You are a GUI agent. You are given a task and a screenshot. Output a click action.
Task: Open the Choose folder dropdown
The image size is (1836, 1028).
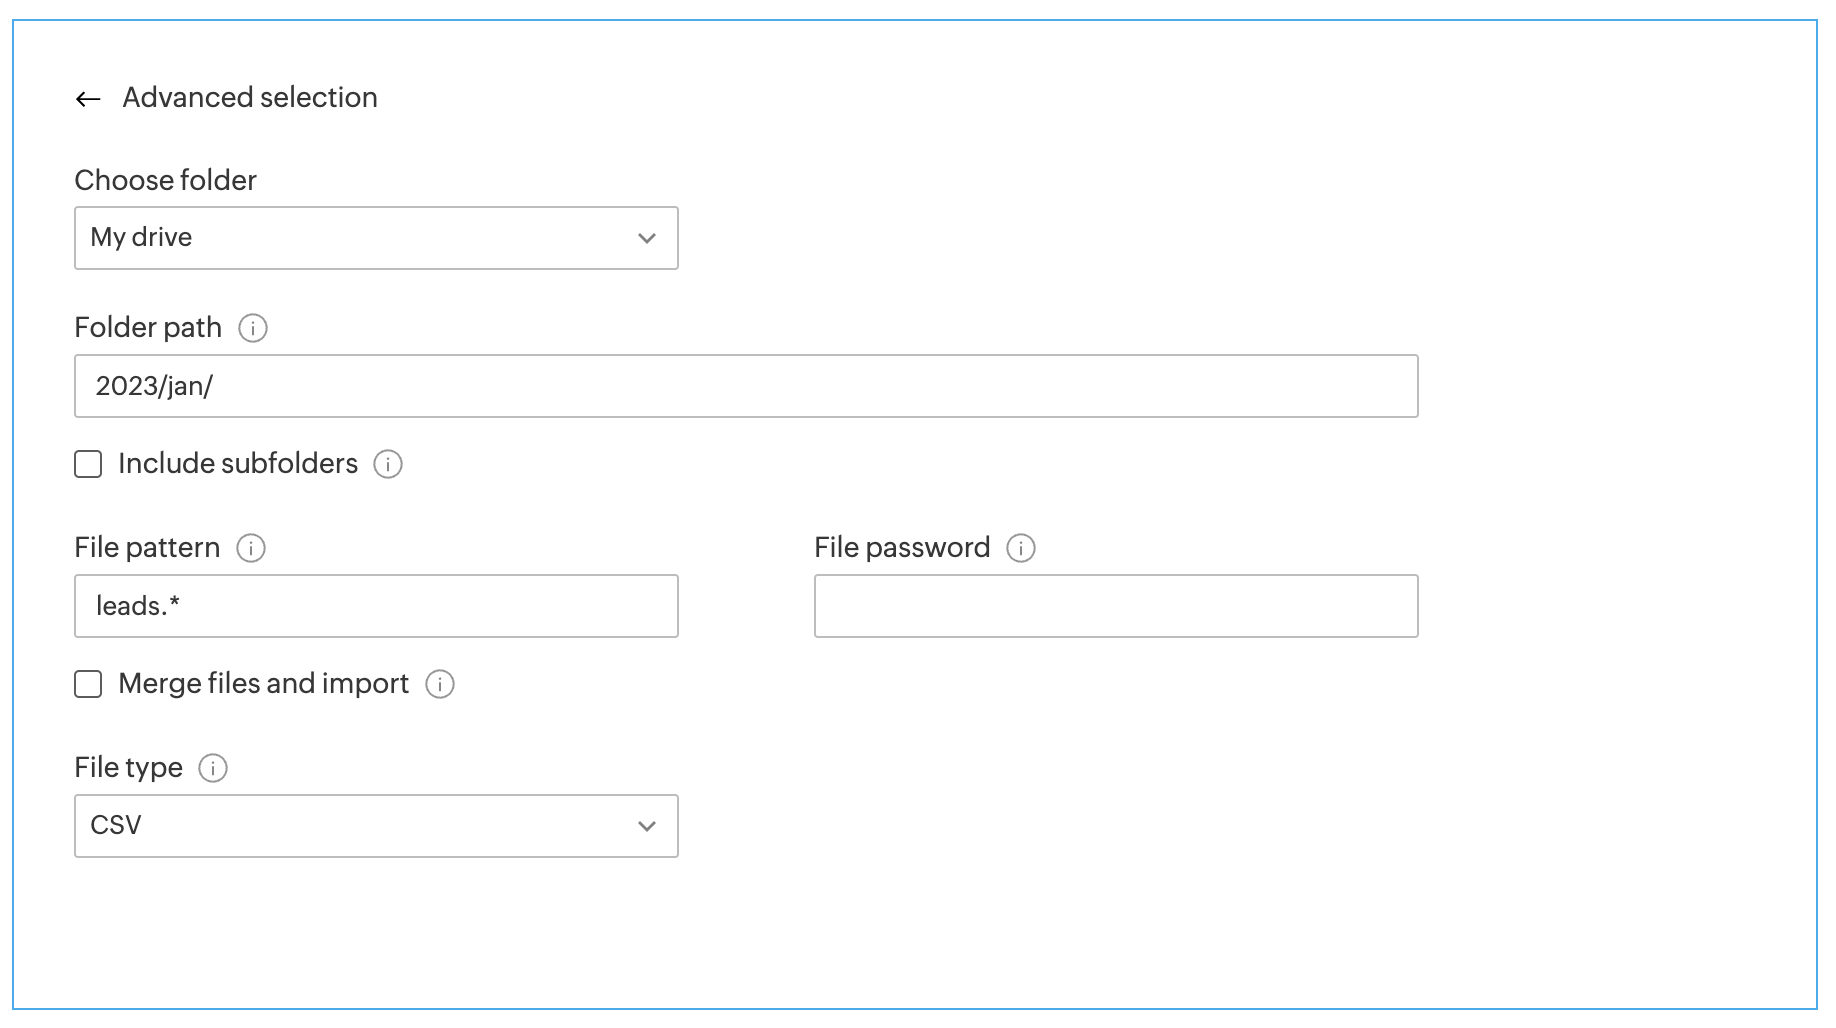point(376,238)
